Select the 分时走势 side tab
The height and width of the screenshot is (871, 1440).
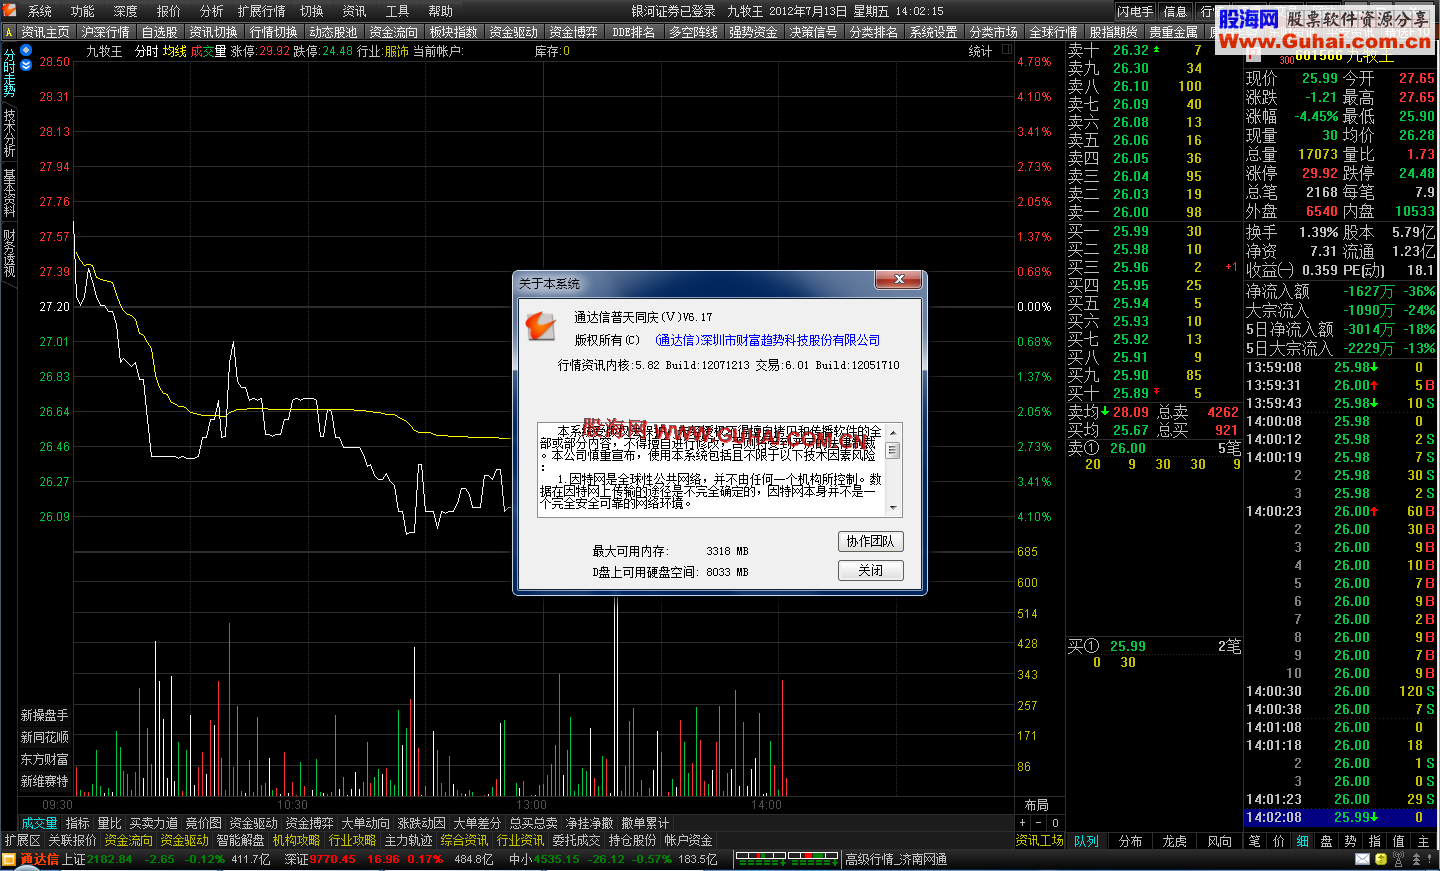9,71
